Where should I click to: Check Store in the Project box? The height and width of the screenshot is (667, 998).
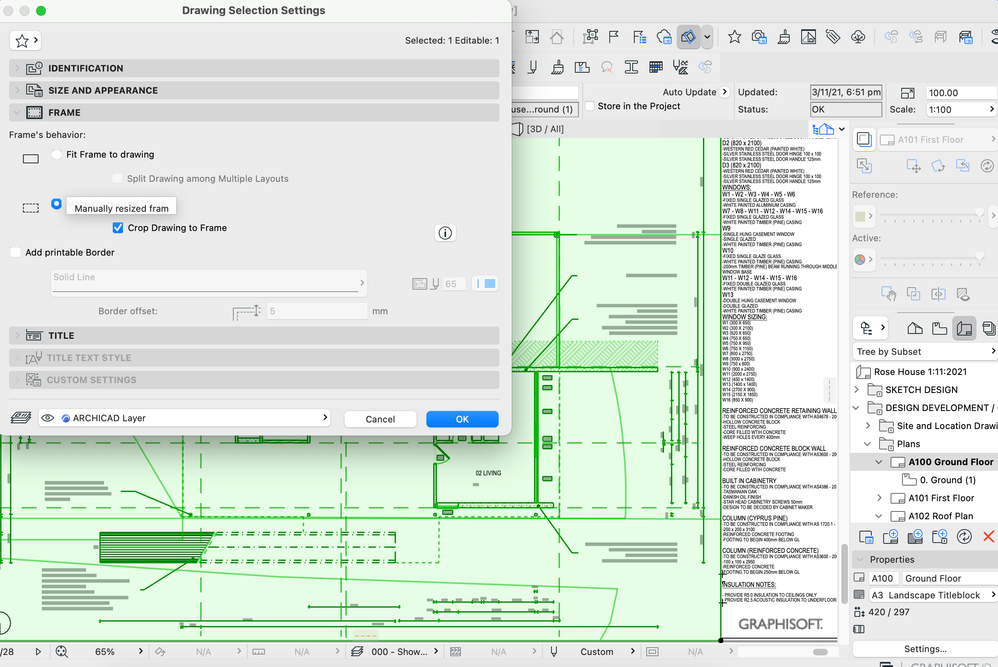coord(589,106)
